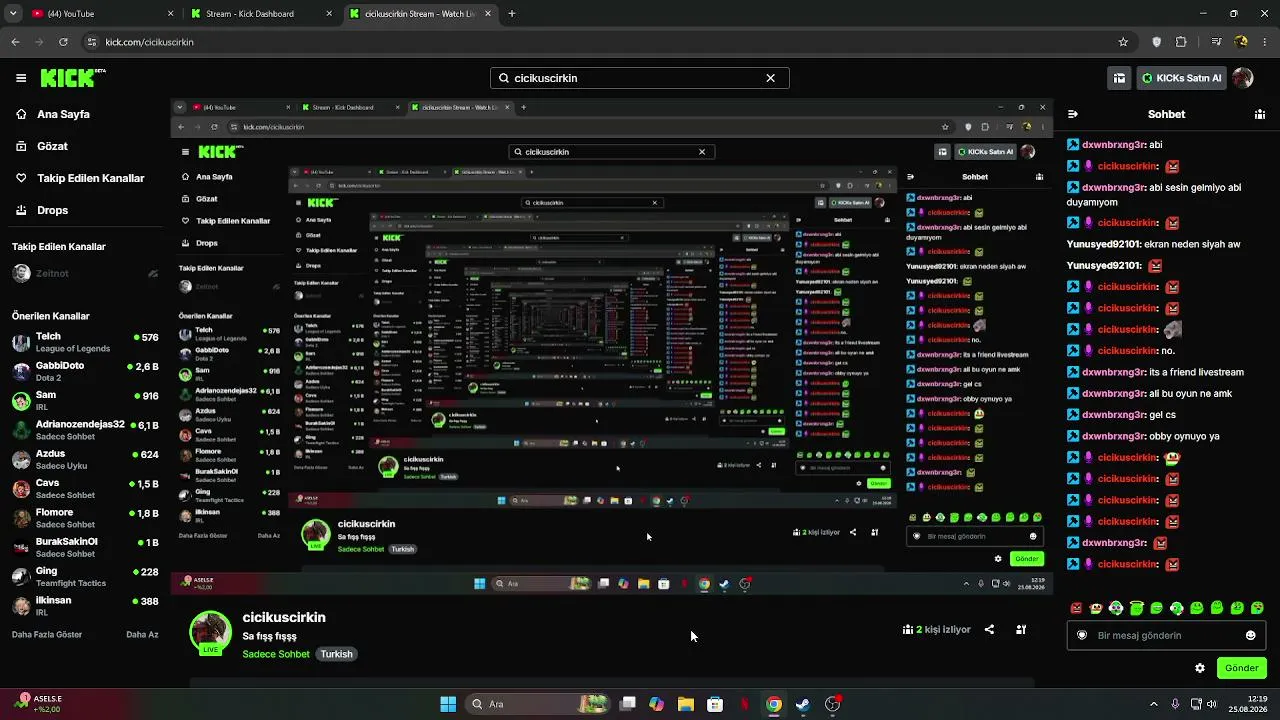Go back using the browser back arrow
Viewport: 1280px width, 720px height.
click(x=15, y=42)
